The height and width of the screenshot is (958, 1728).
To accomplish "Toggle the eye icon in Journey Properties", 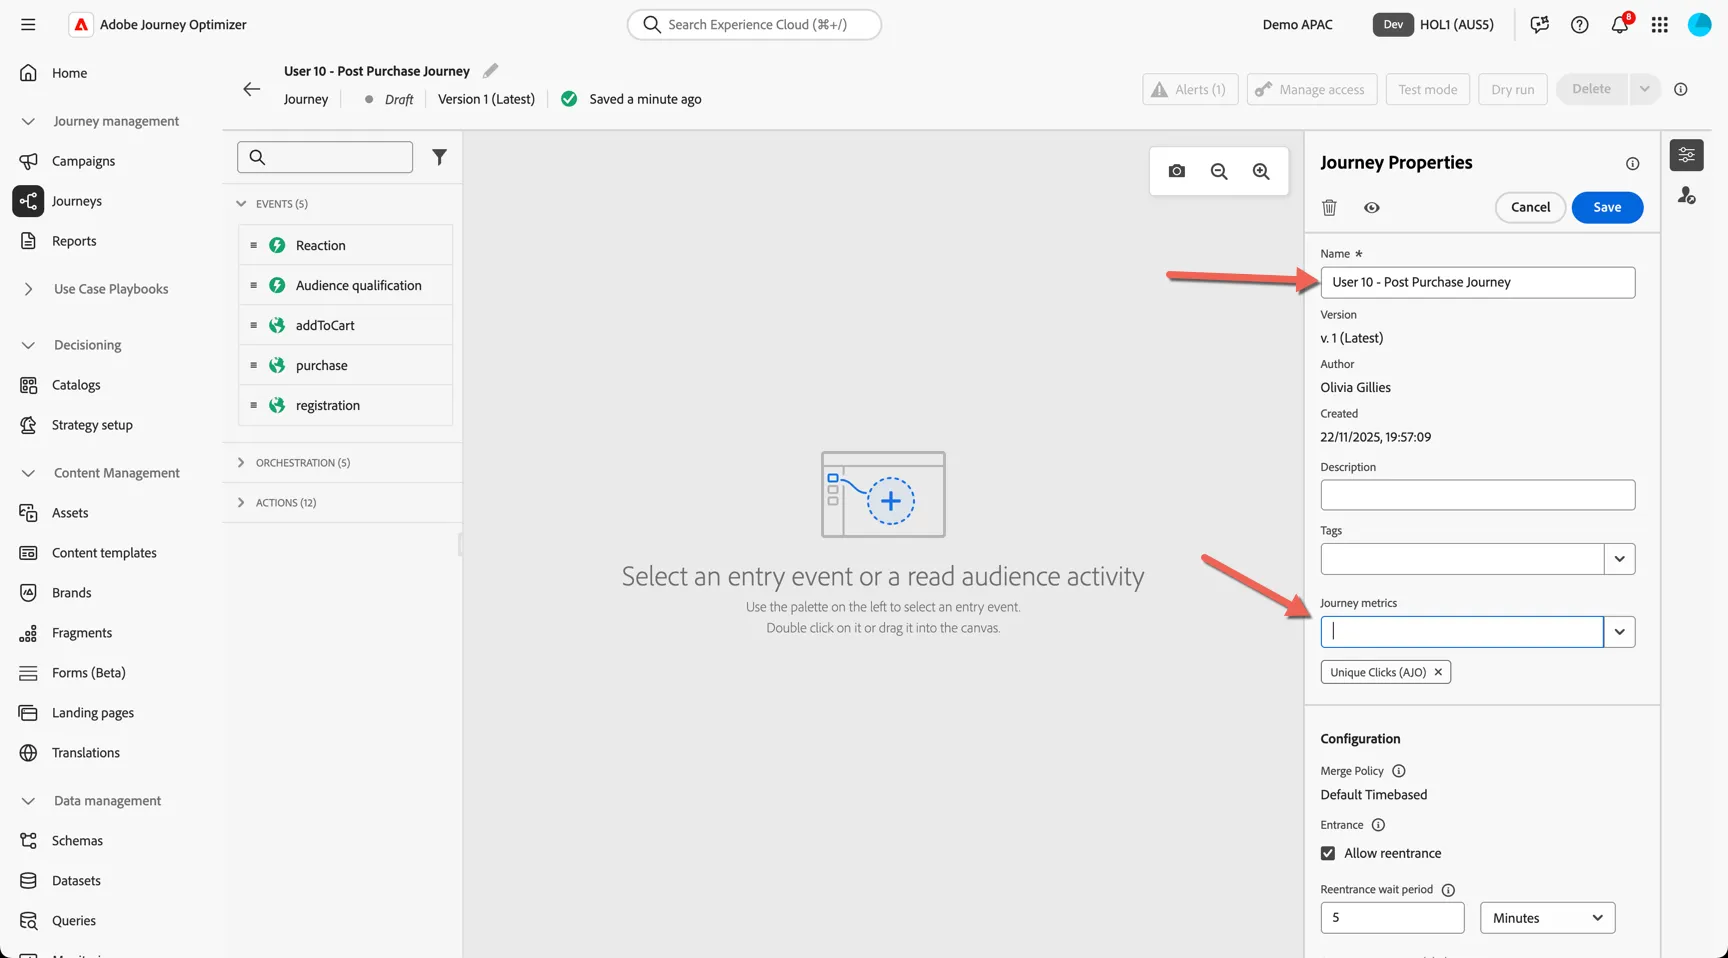I will tap(1372, 207).
